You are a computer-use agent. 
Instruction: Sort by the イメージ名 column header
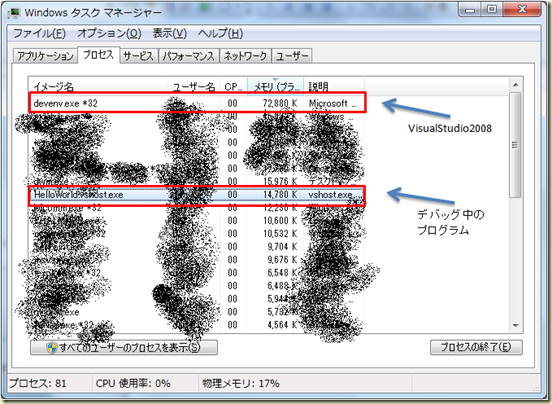(x=98, y=86)
